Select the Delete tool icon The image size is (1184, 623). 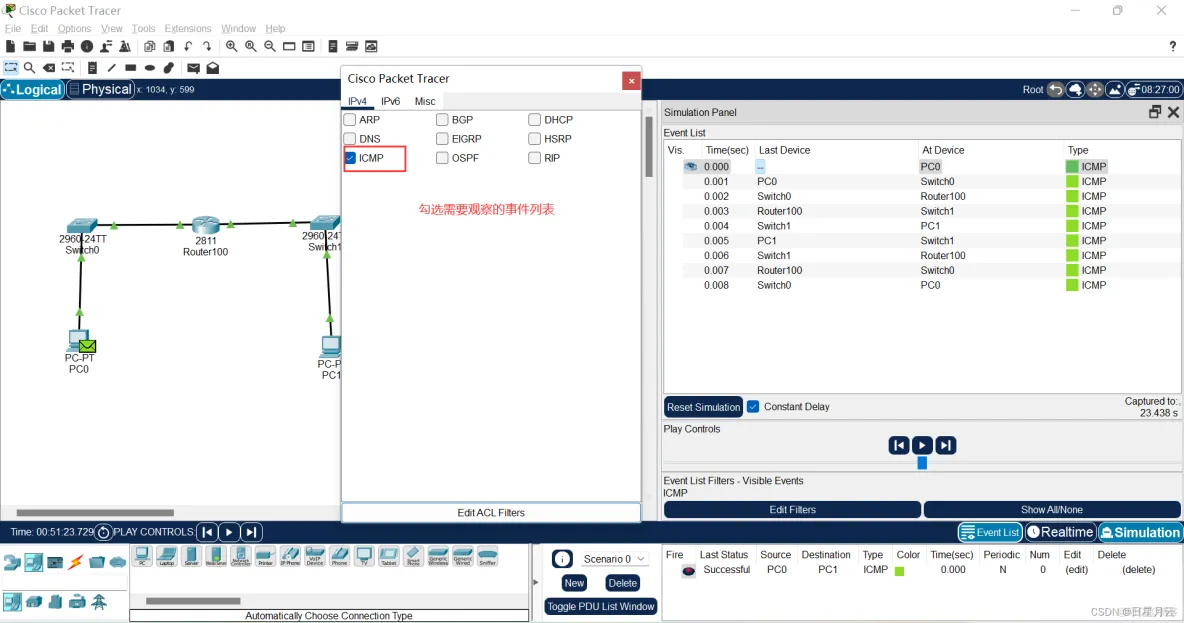48,68
